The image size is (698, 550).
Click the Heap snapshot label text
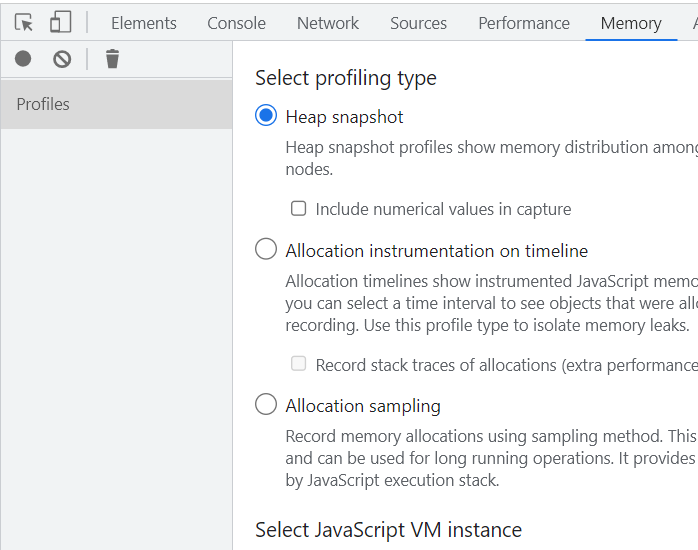344,117
